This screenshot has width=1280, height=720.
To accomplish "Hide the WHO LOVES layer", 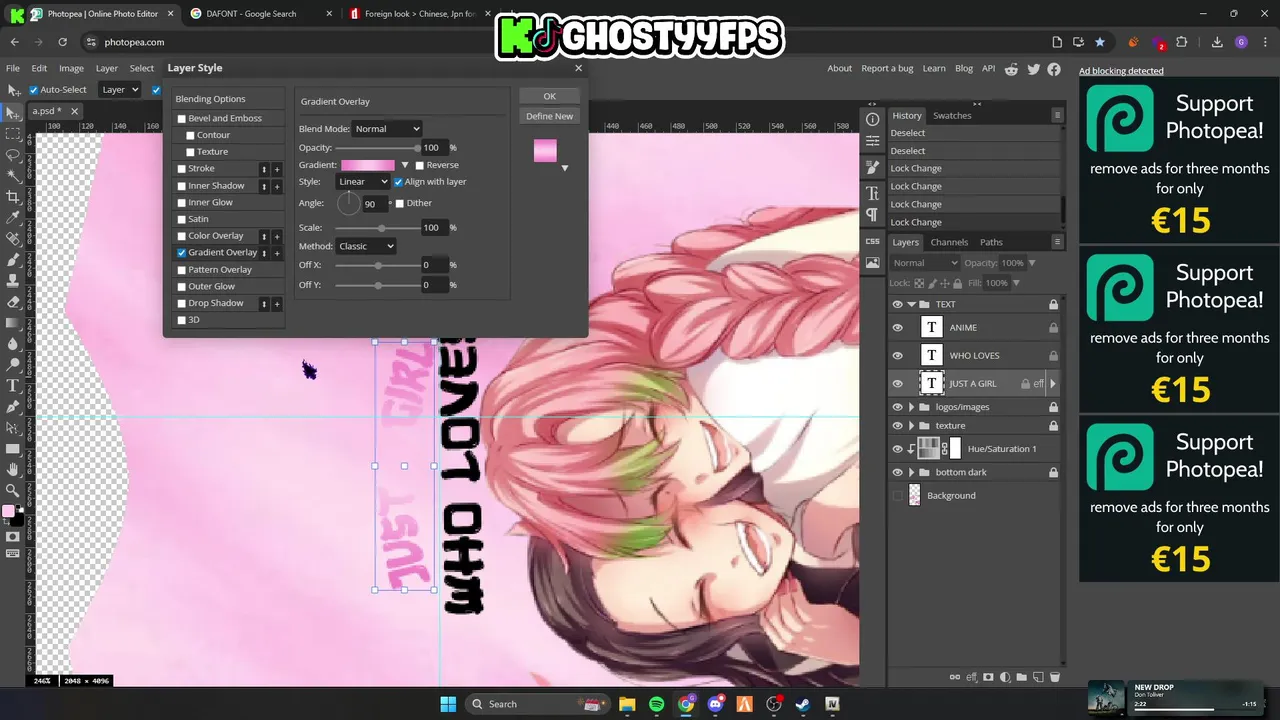I will coord(897,355).
